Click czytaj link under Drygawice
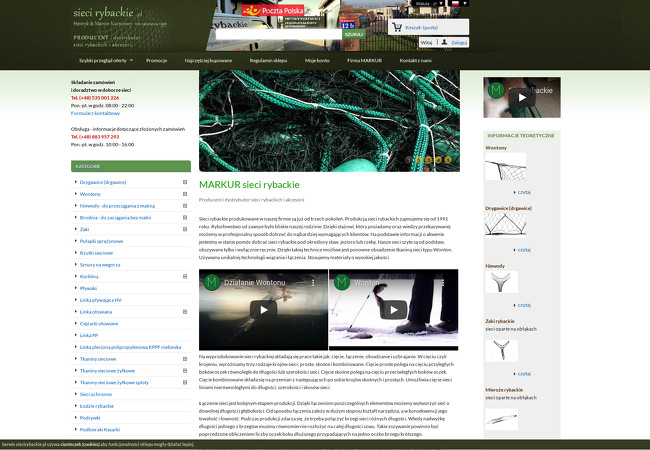Image resolution: width=650 pixels, height=450 pixels. pos(524,250)
